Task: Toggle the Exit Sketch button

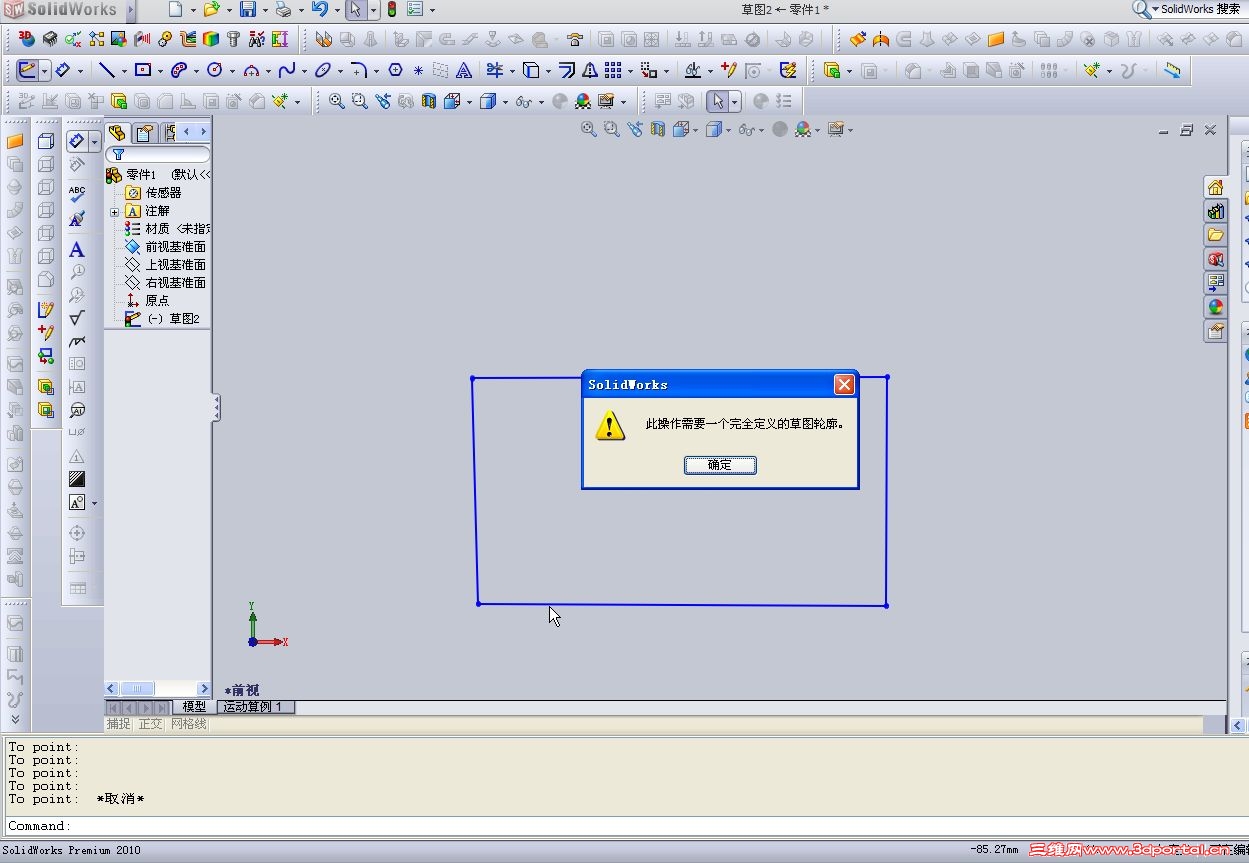Action: point(26,70)
